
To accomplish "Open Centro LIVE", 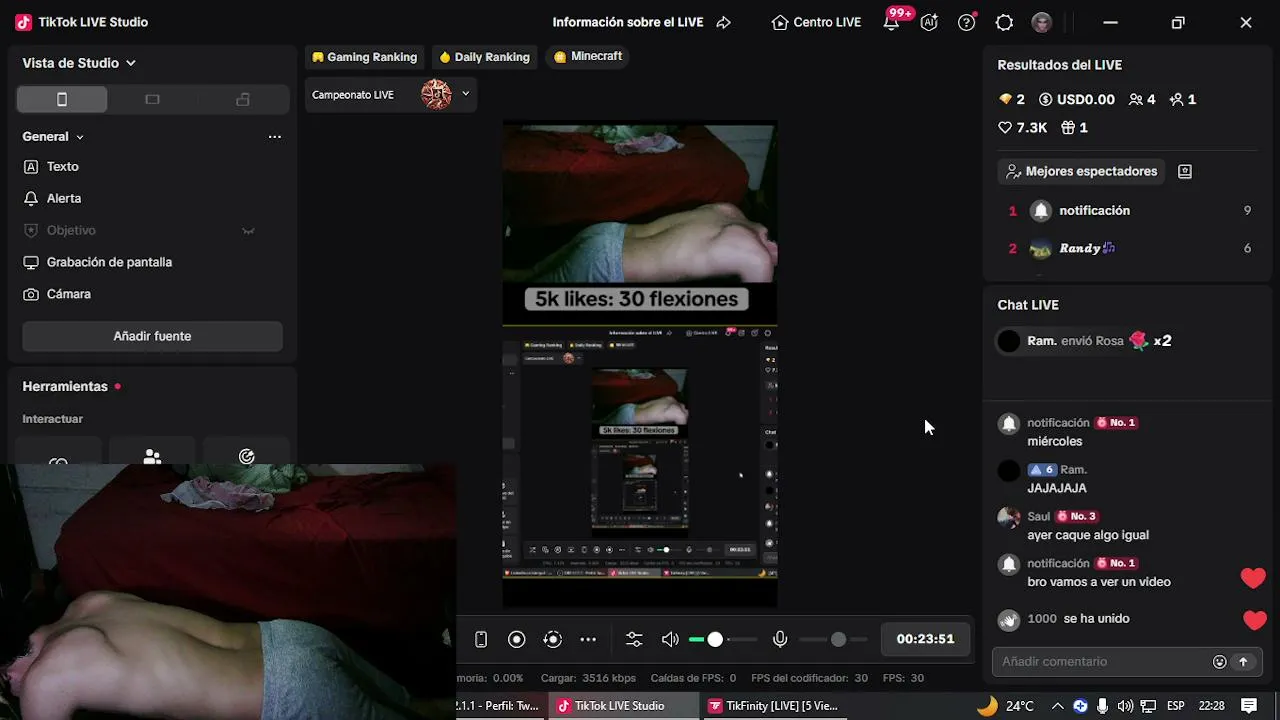I will (x=816, y=22).
